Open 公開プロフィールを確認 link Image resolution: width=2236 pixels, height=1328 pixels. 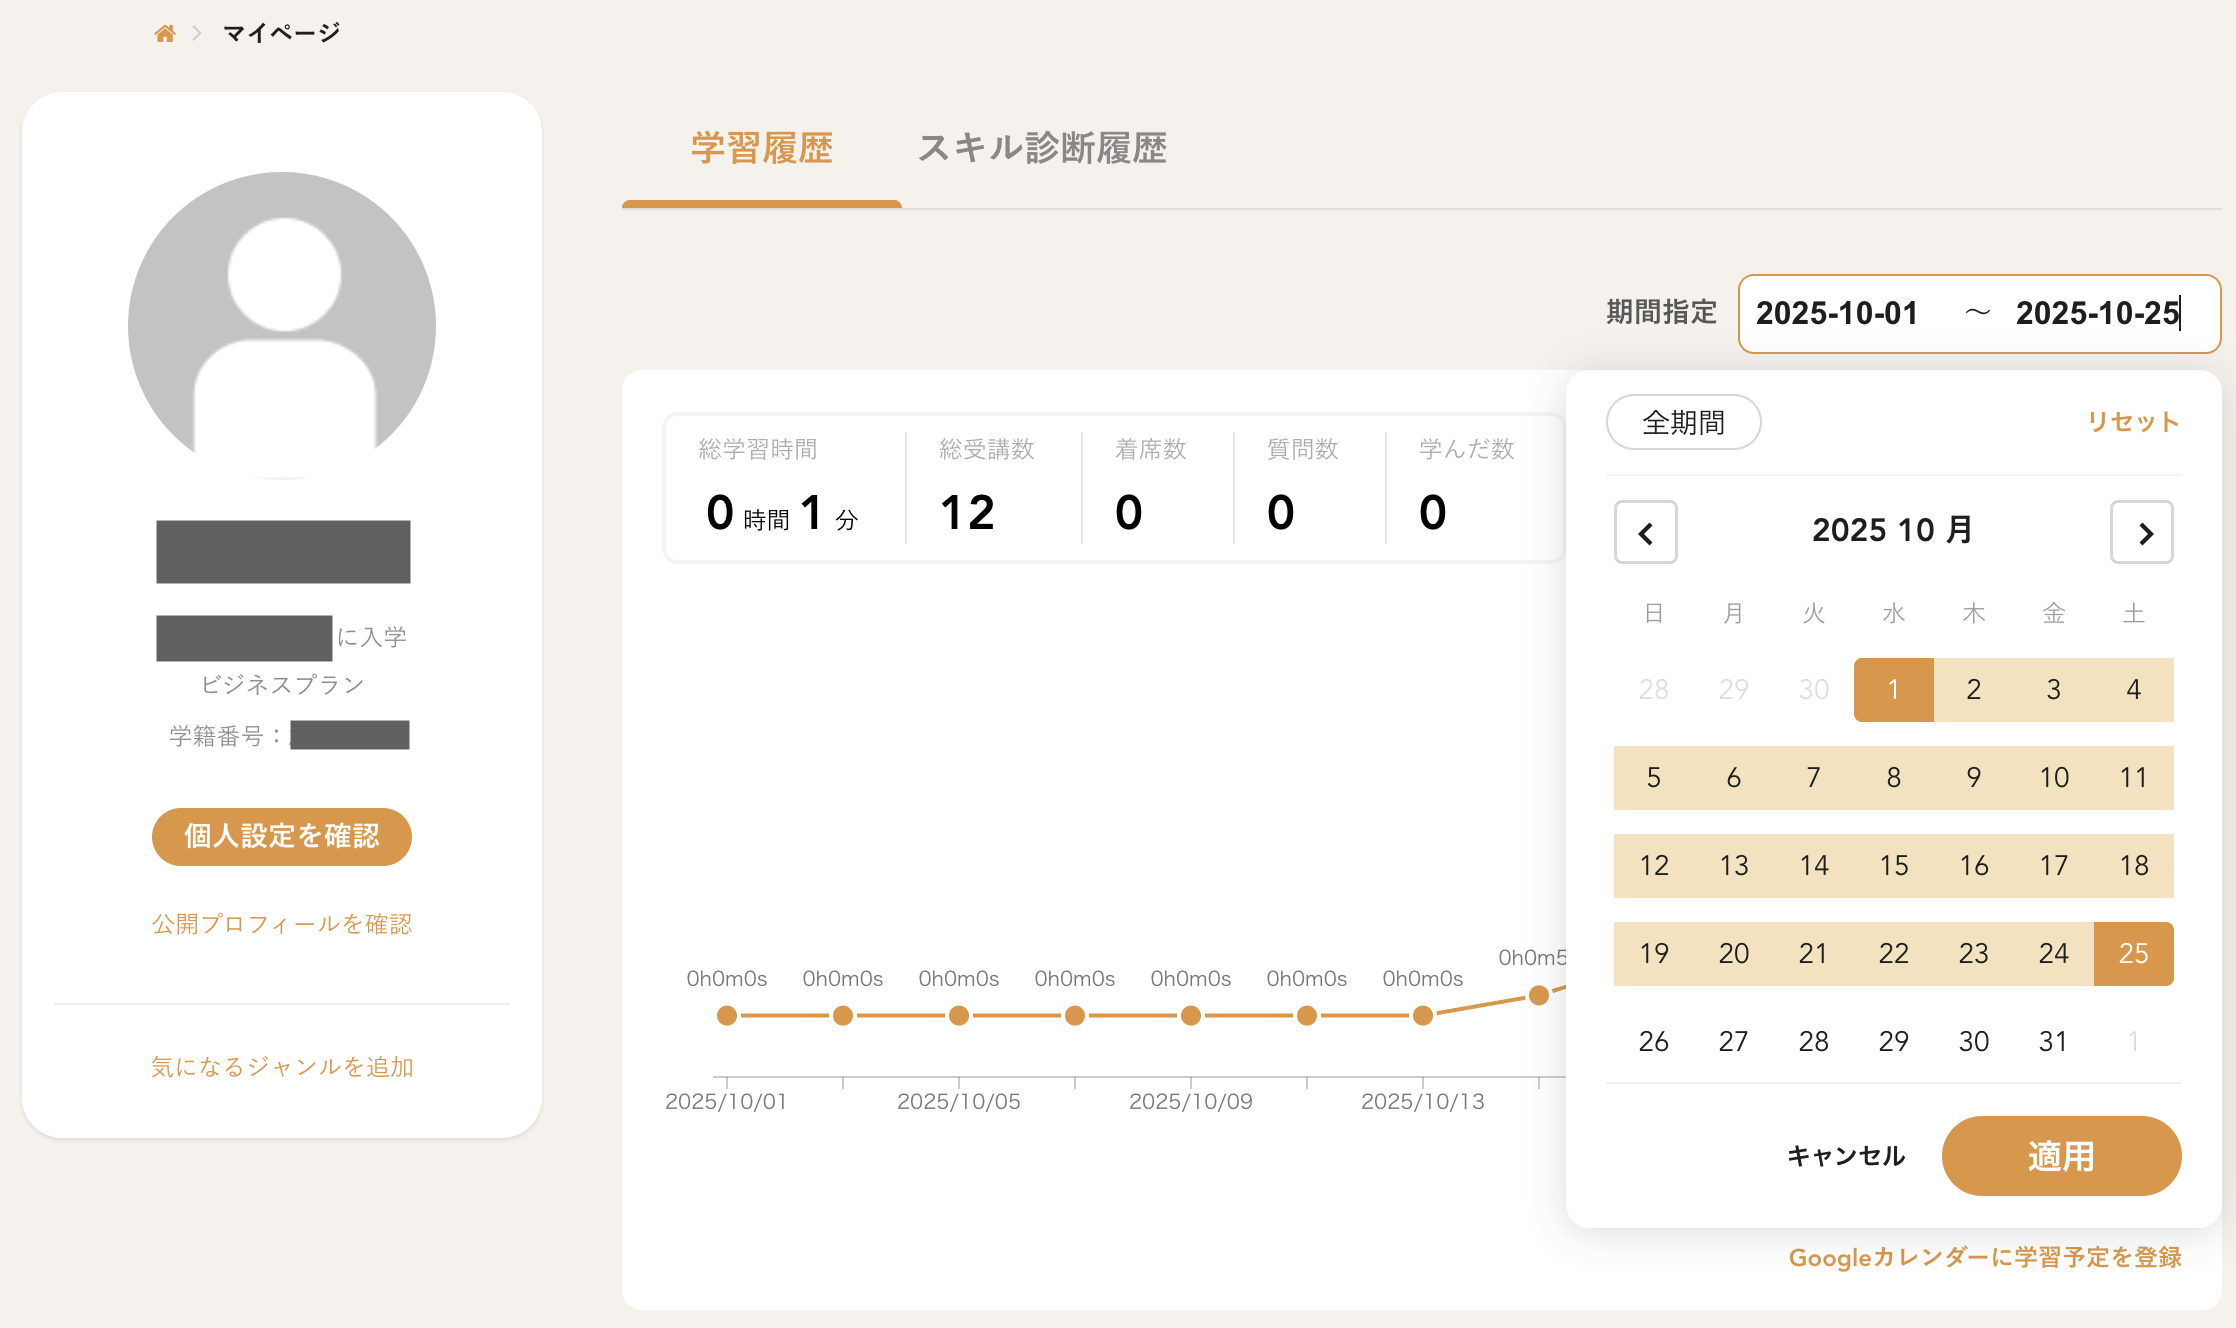tap(282, 924)
